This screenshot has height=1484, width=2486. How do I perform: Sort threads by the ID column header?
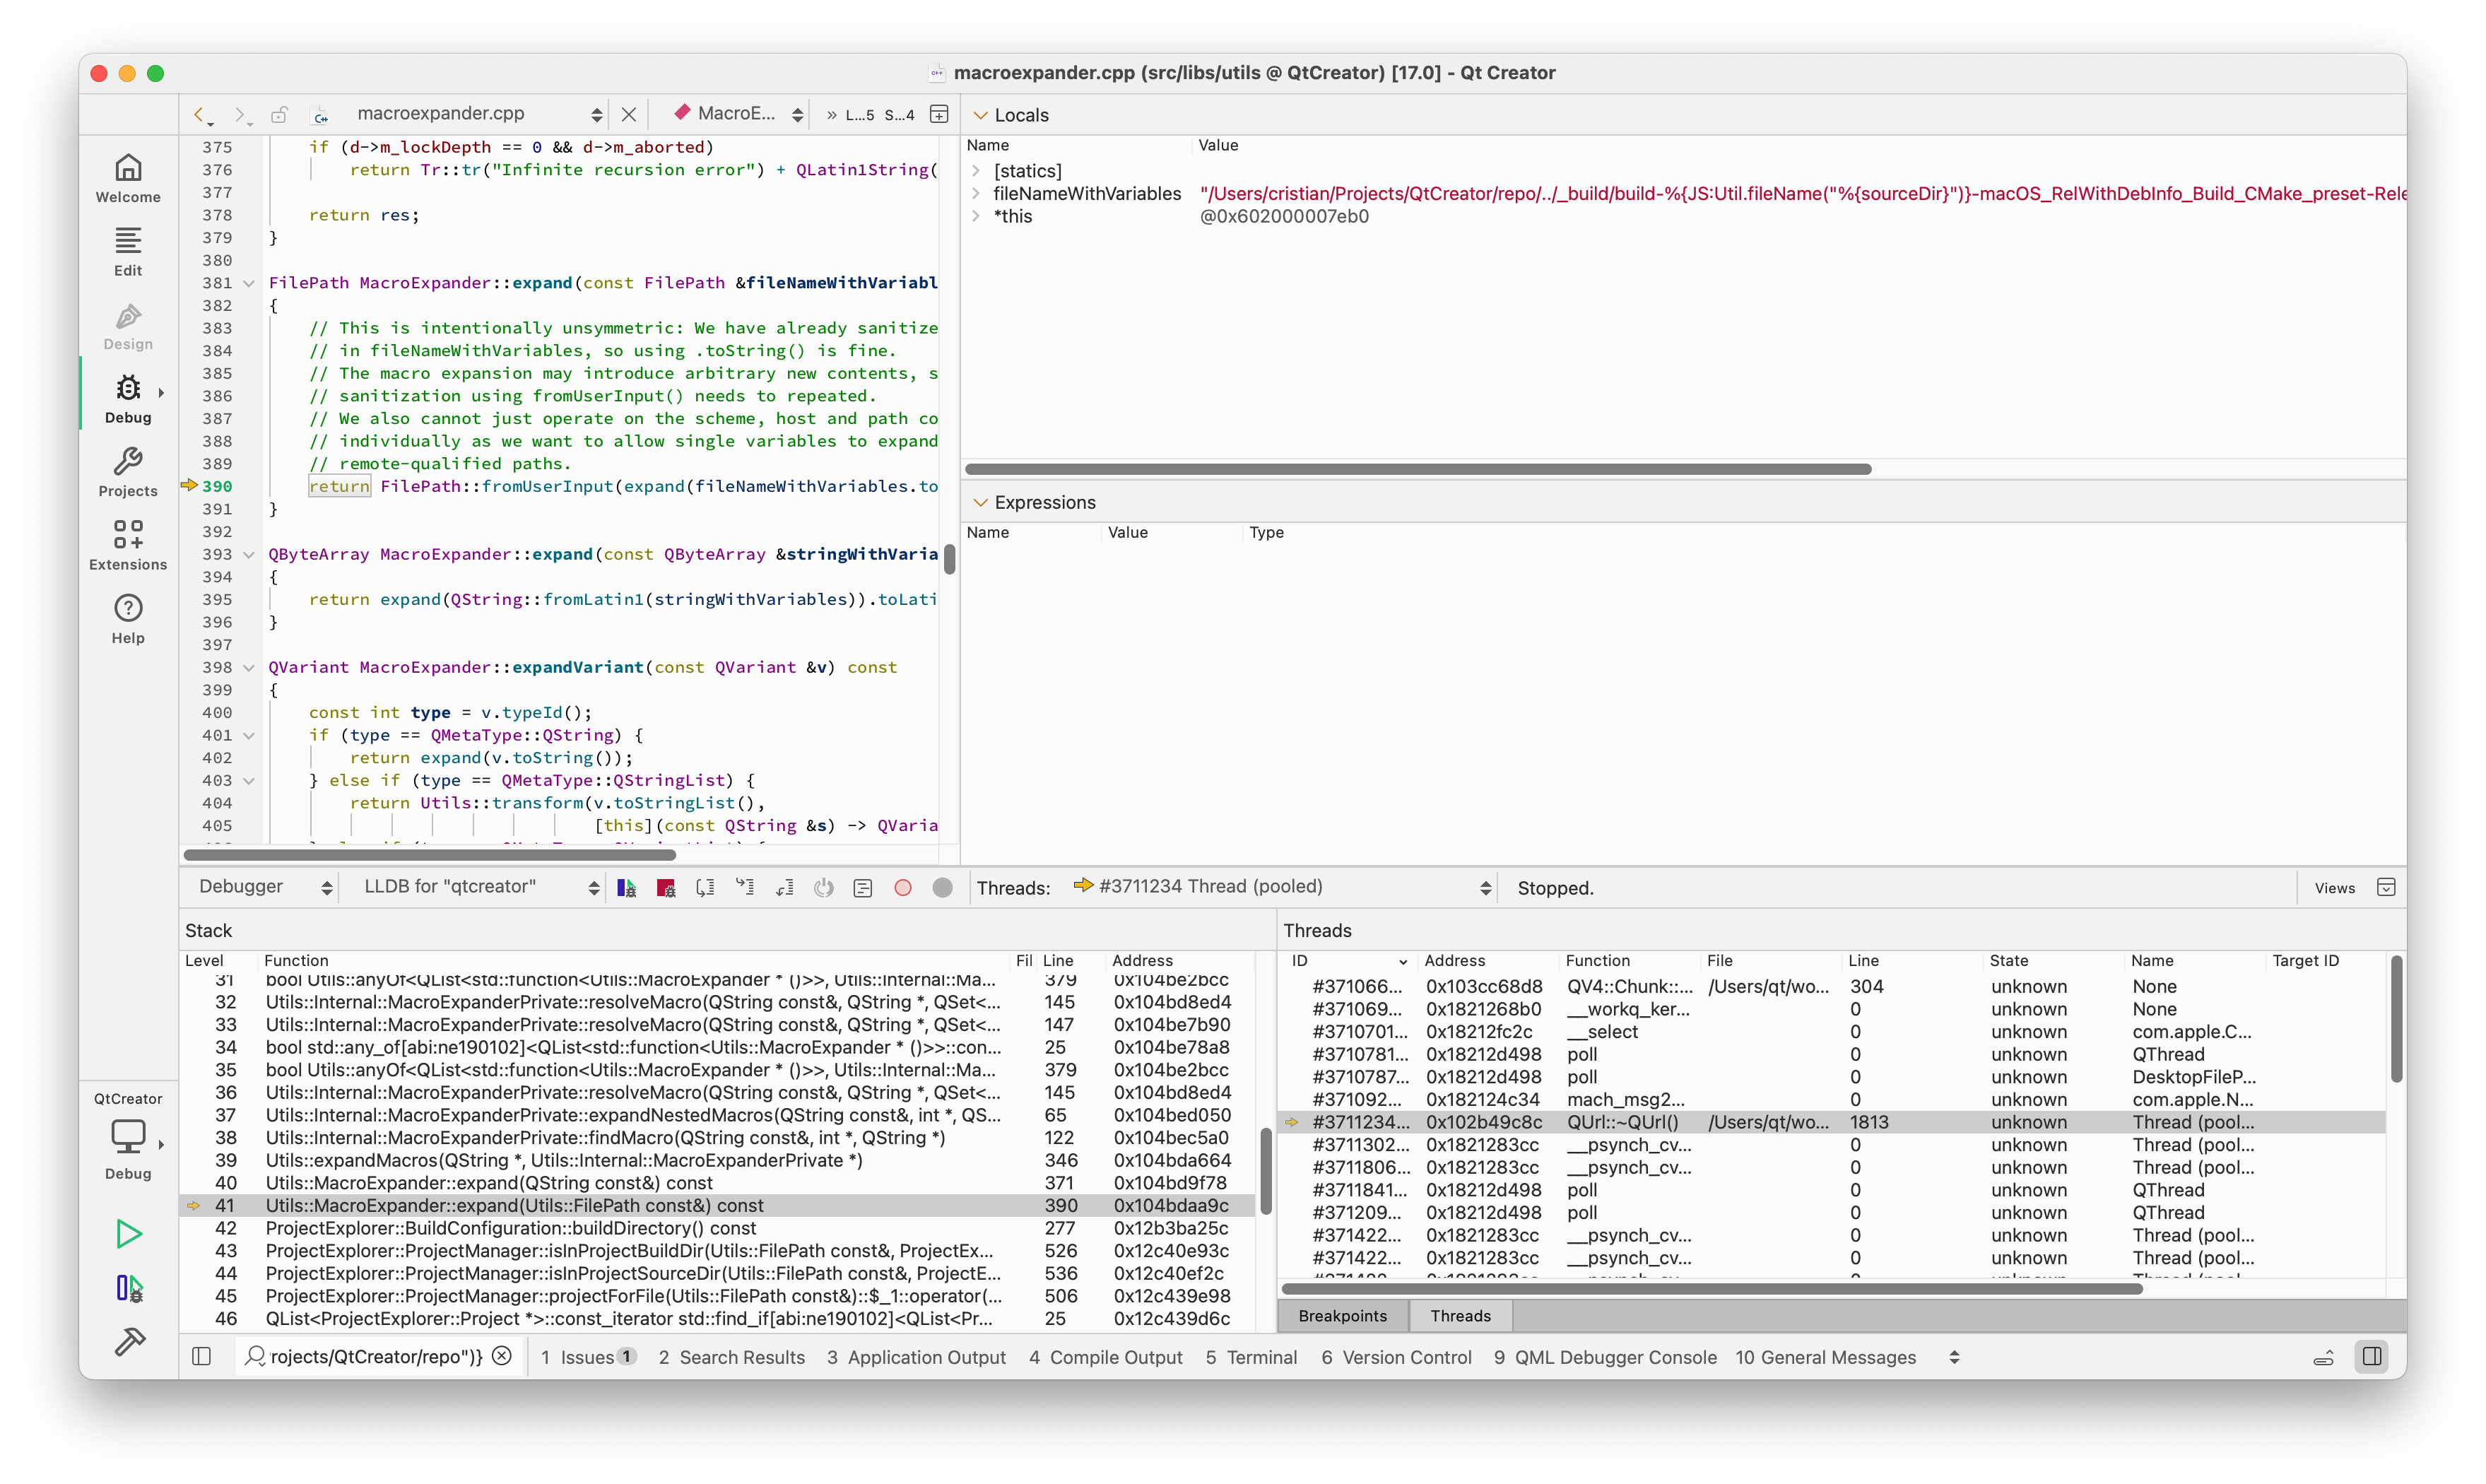[x=1348, y=961]
